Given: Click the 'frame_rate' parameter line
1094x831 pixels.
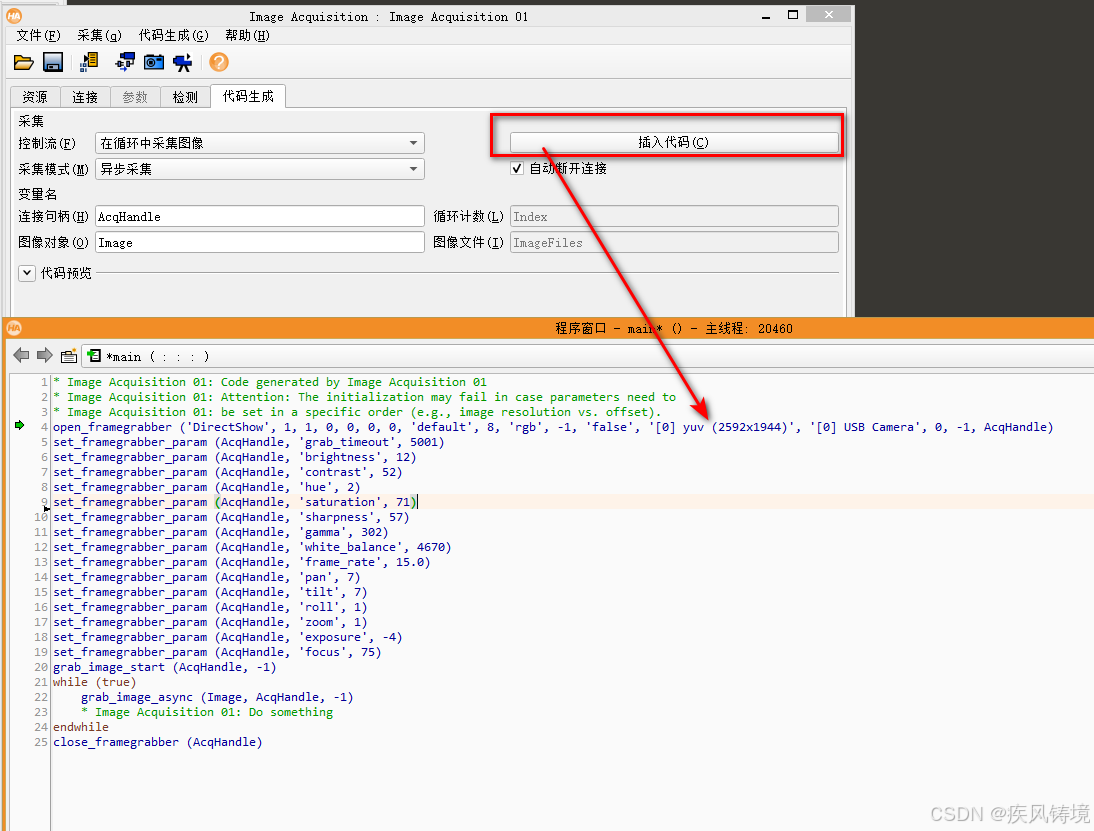Looking at the screenshot, I should [x=241, y=562].
